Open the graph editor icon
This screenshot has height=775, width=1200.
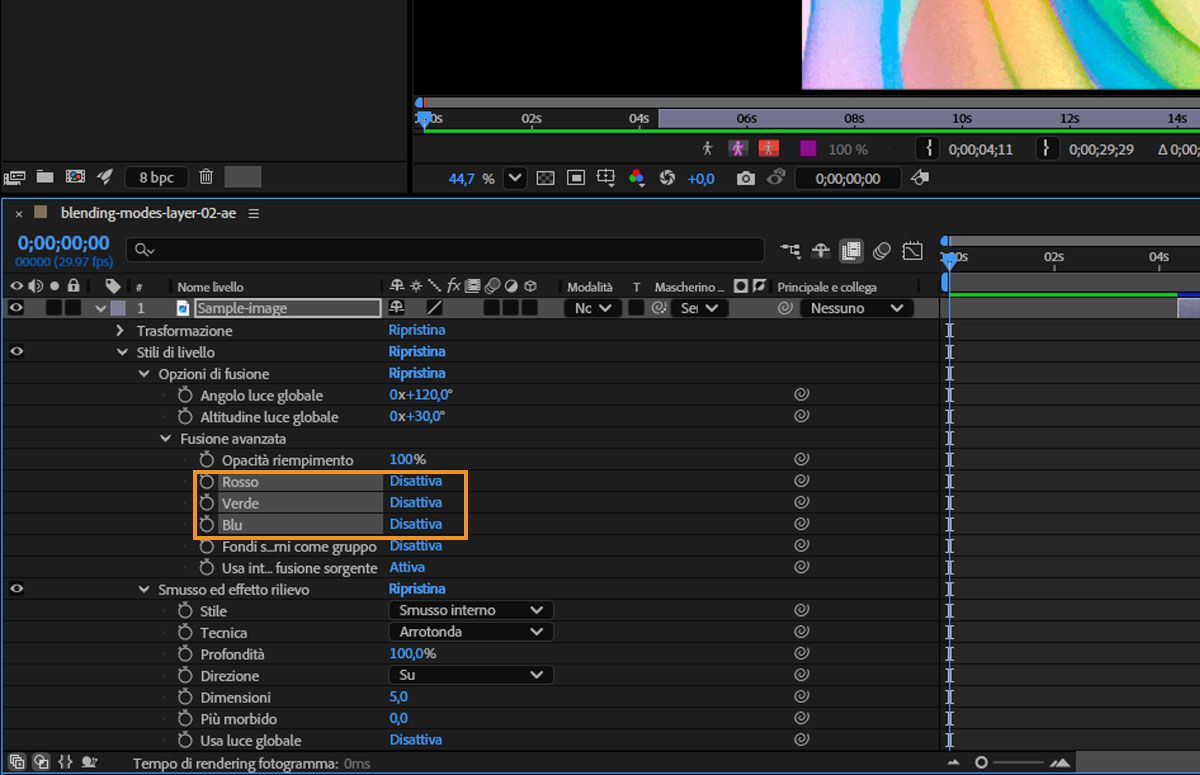(x=912, y=250)
